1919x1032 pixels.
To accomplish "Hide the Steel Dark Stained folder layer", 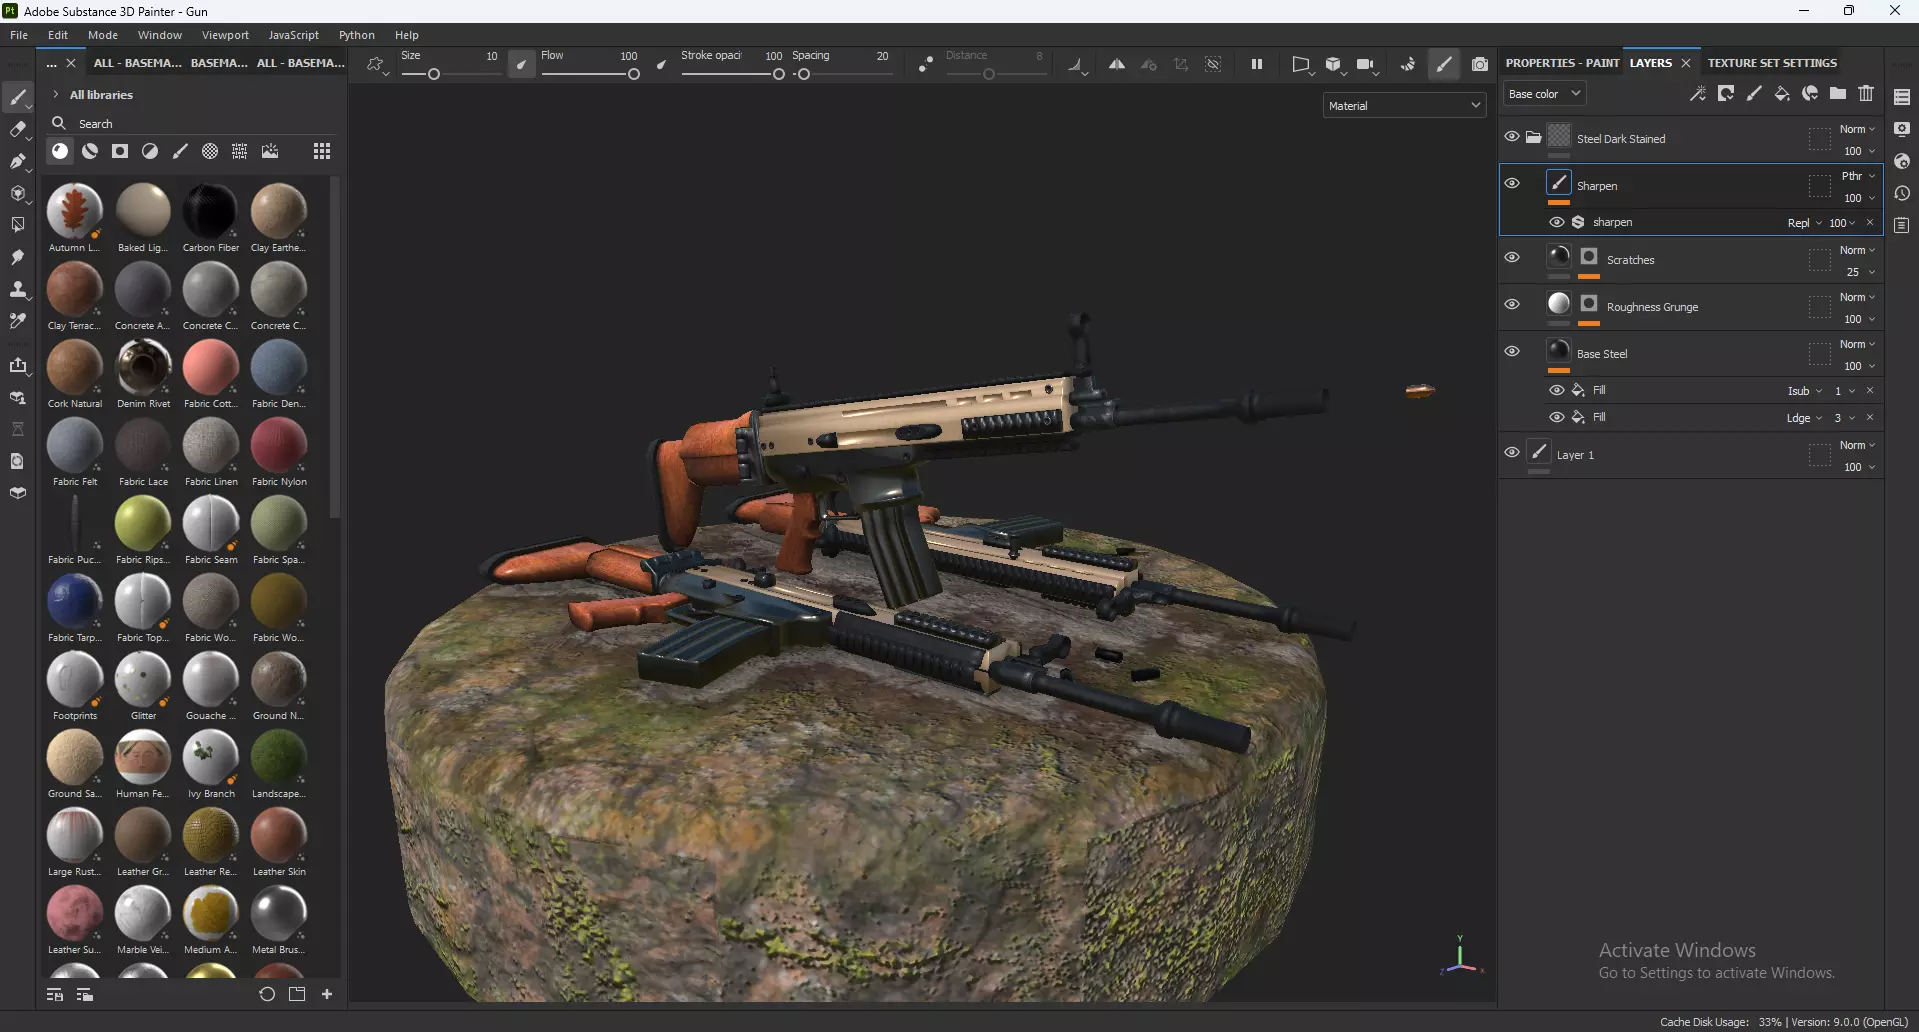I will tap(1512, 137).
